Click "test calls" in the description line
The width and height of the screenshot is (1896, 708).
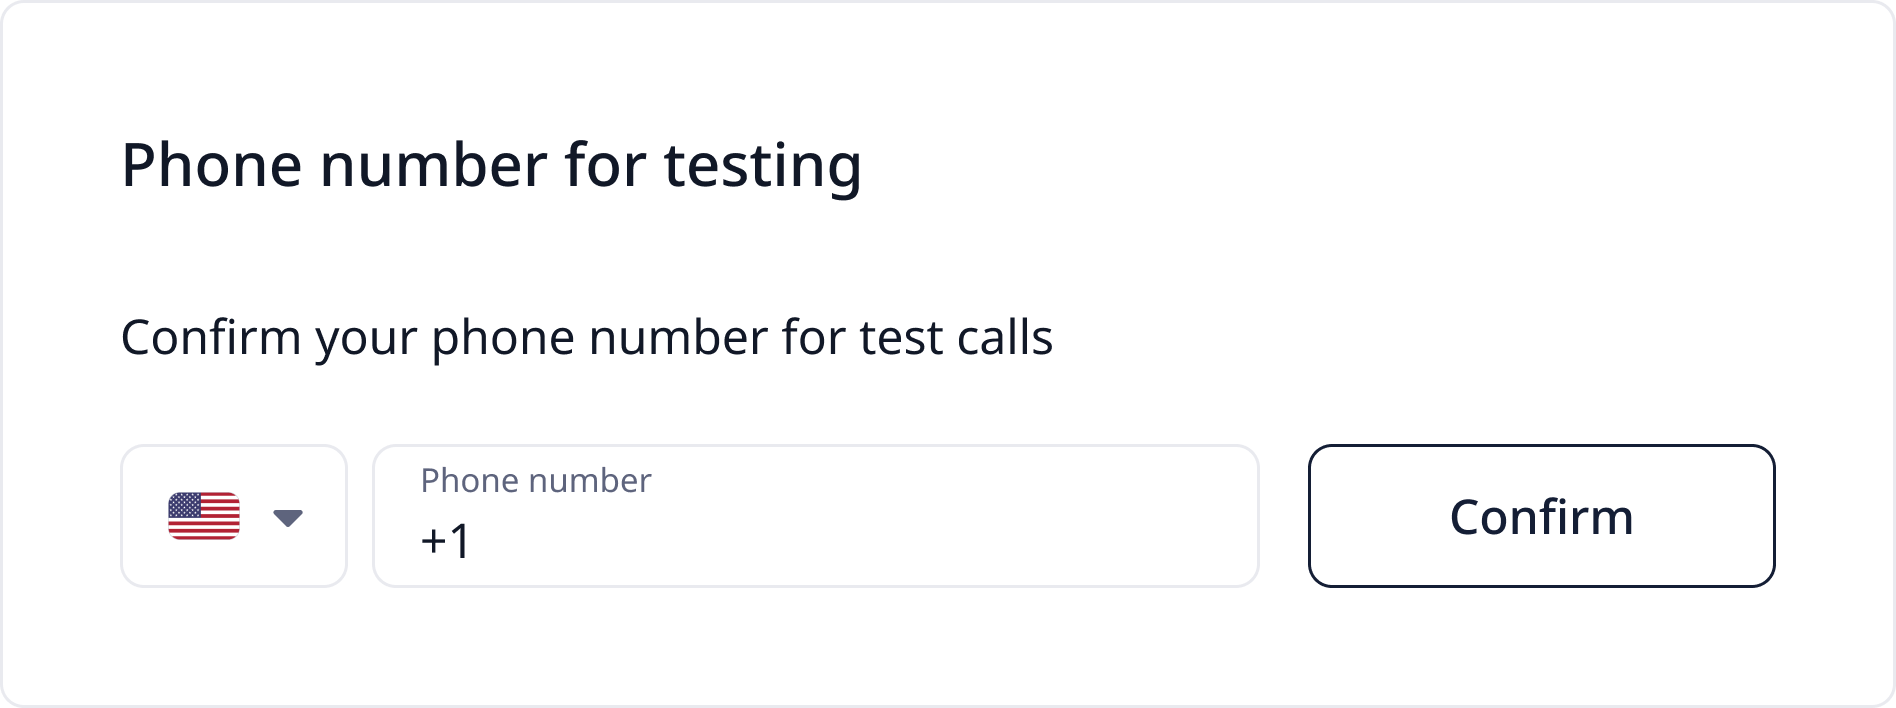[956, 337]
